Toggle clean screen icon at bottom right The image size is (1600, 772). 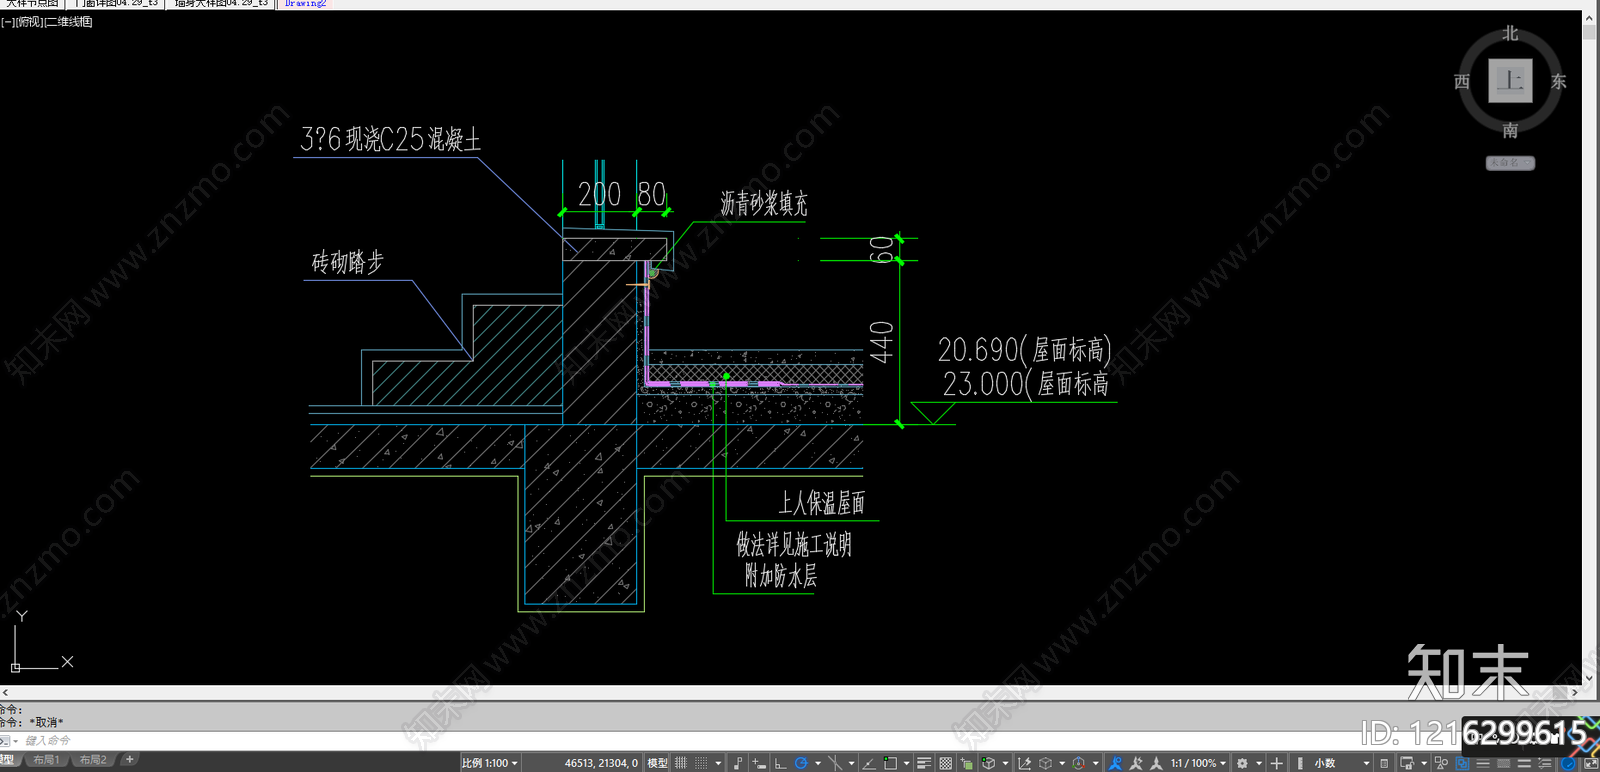click(1591, 763)
